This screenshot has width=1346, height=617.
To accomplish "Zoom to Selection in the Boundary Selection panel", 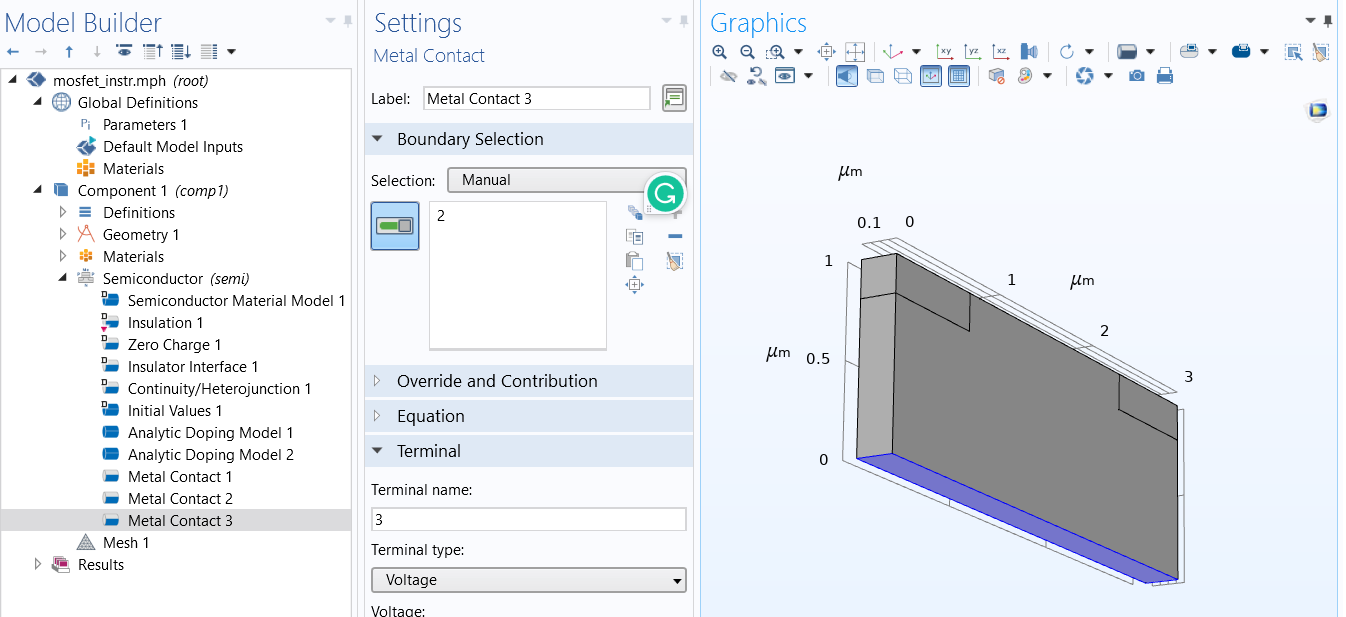I will tap(635, 285).
